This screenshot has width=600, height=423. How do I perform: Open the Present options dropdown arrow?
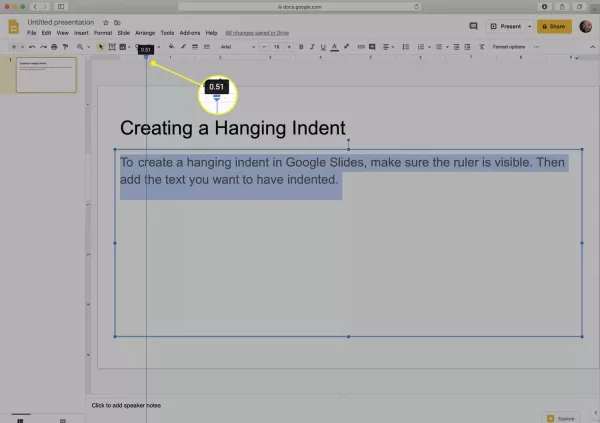530,26
